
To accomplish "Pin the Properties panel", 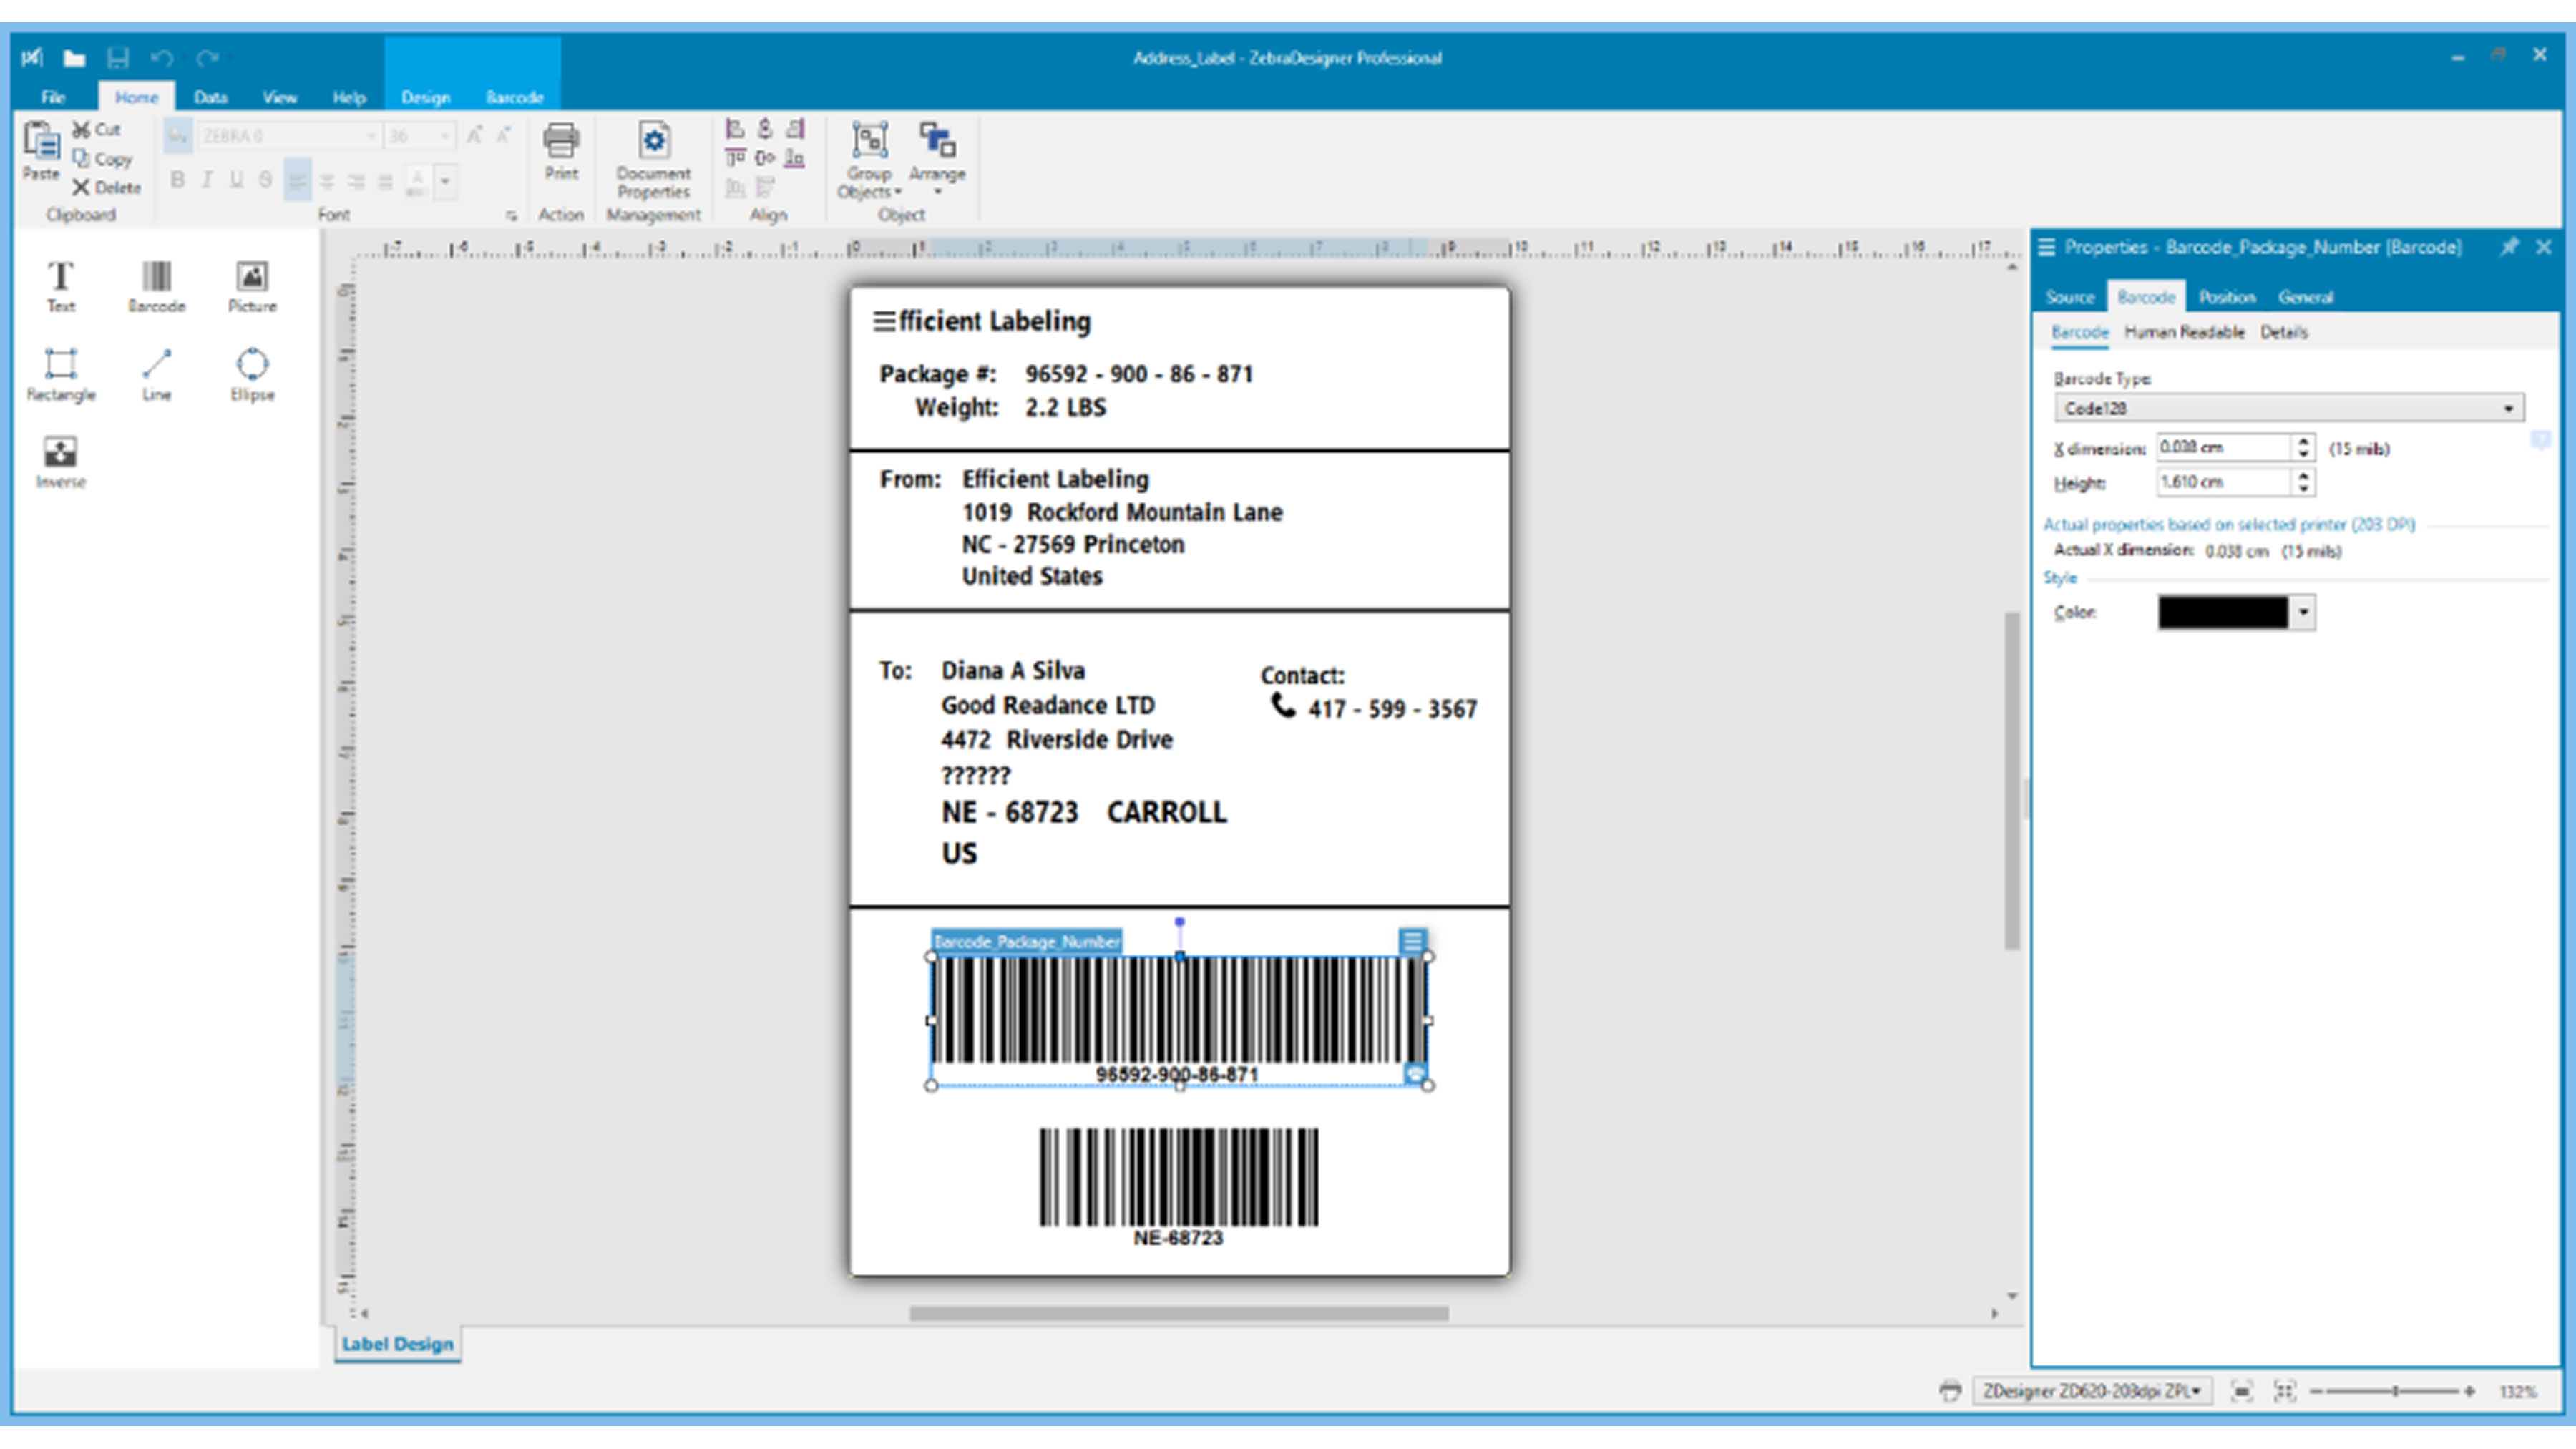I will (2509, 247).
